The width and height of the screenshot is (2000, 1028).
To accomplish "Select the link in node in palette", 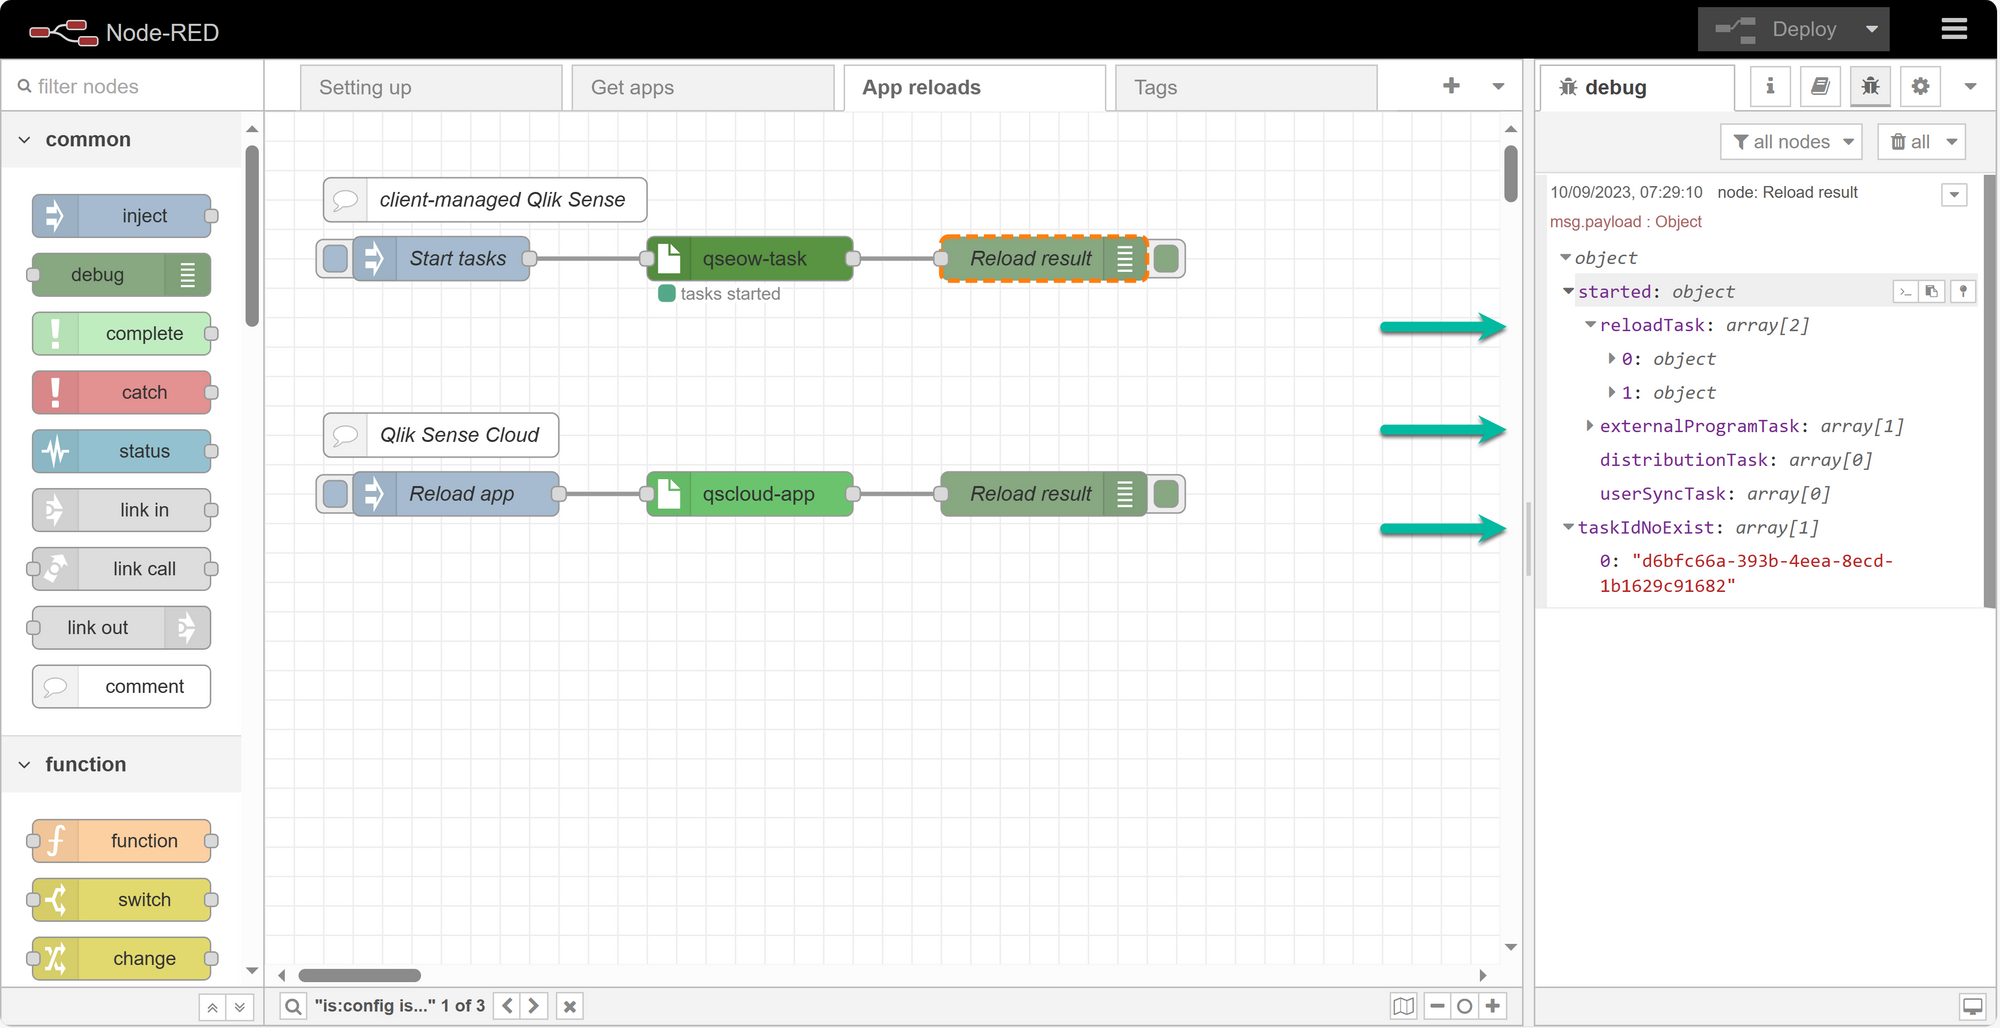I will 122,510.
